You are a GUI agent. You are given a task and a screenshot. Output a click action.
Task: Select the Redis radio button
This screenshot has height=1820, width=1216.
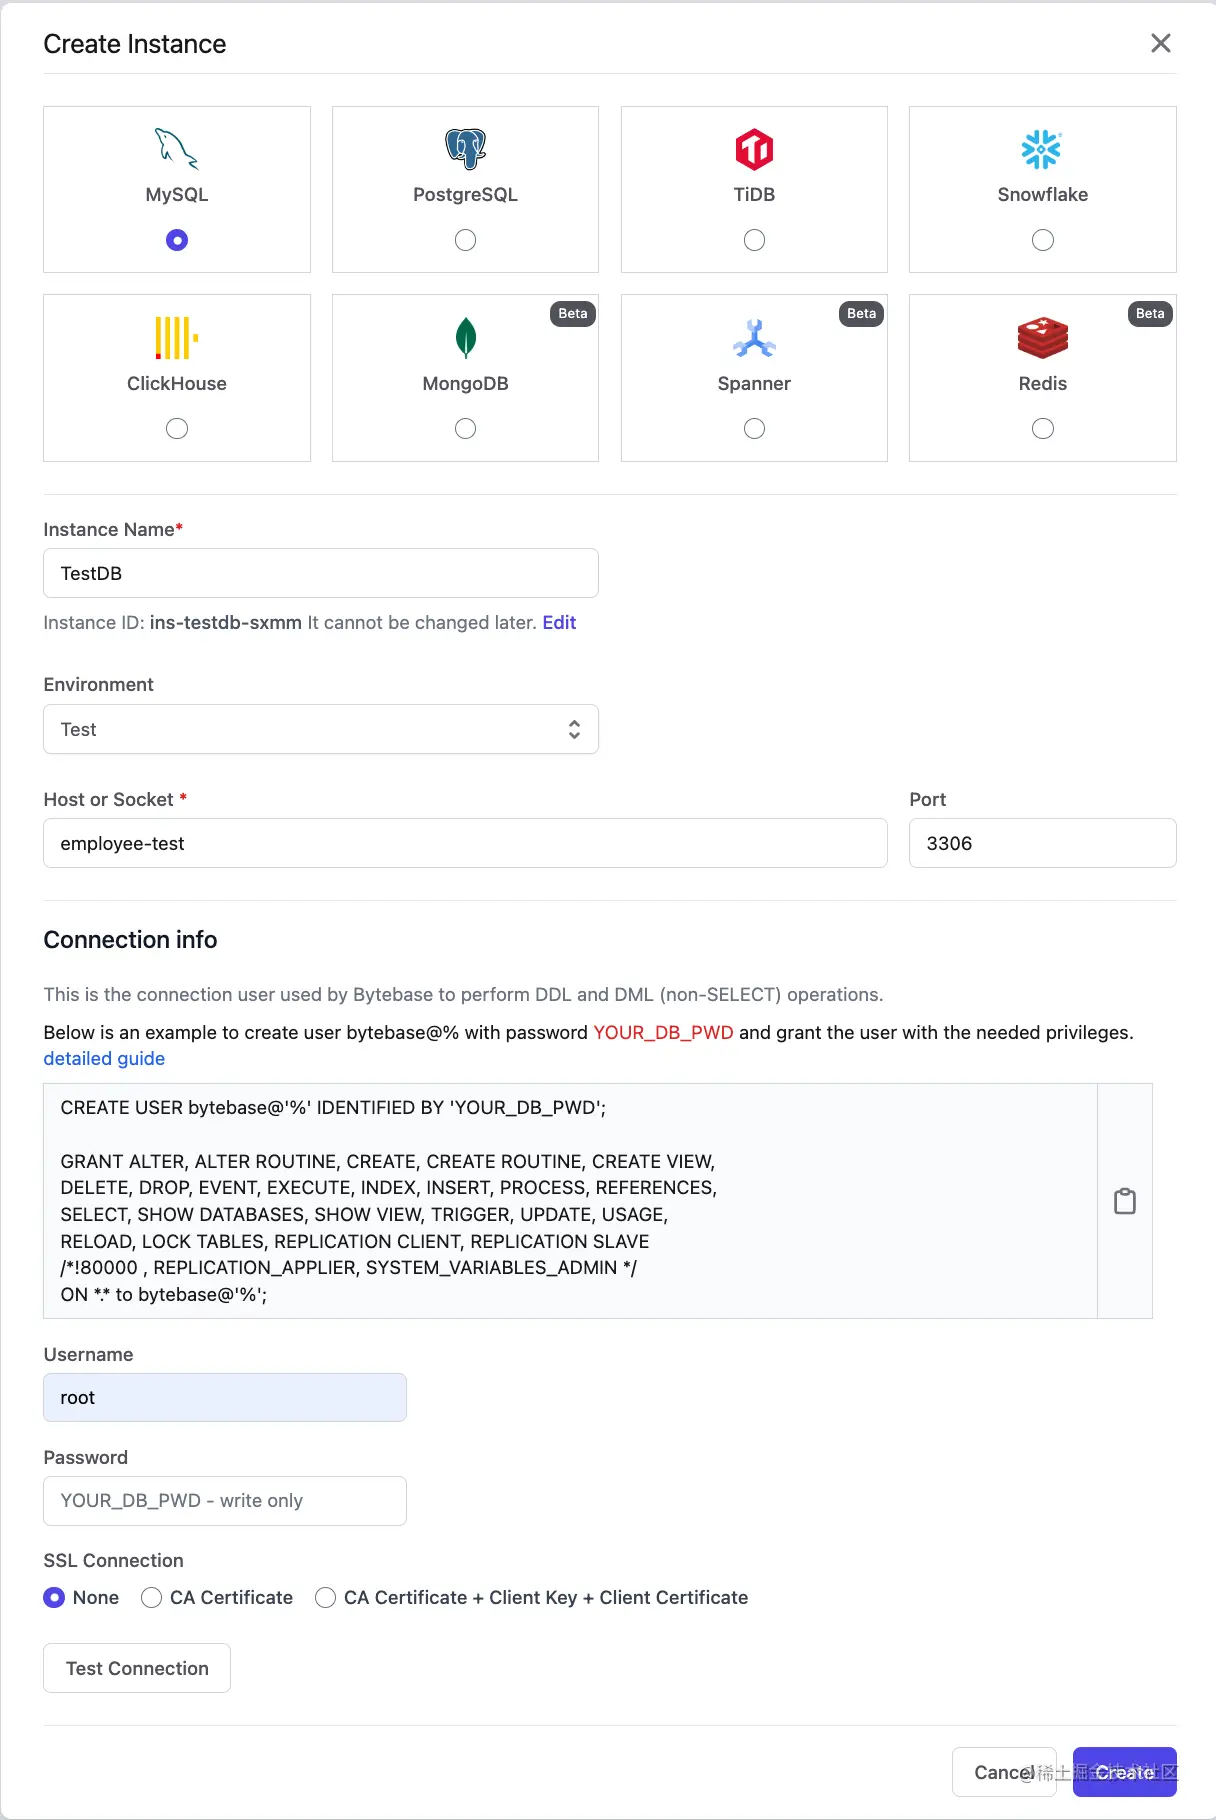(x=1042, y=429)
